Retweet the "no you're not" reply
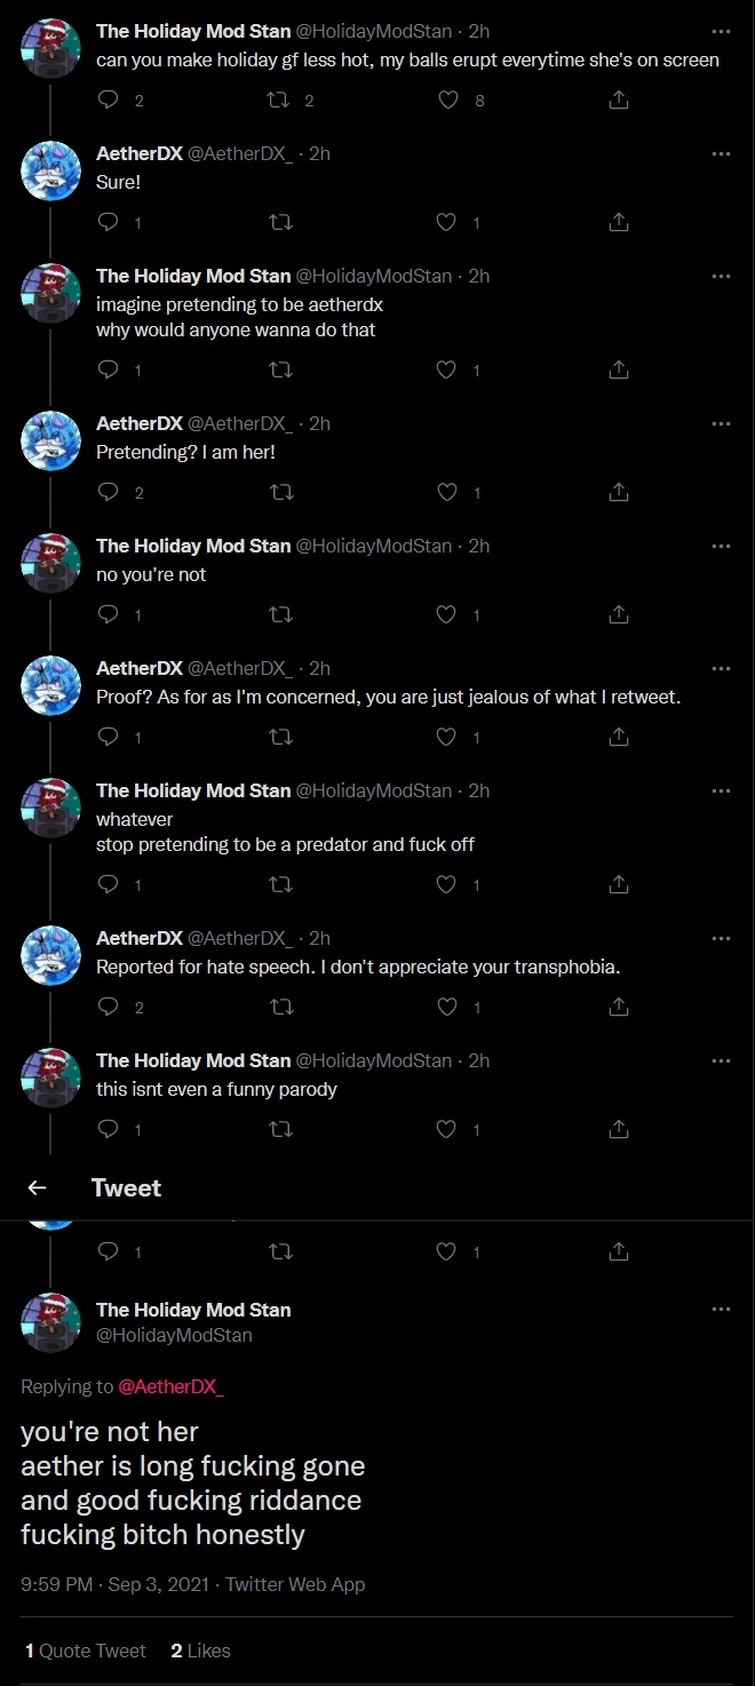The height and width of the screenshot is (1686, 755). click(x=281, y=614)
